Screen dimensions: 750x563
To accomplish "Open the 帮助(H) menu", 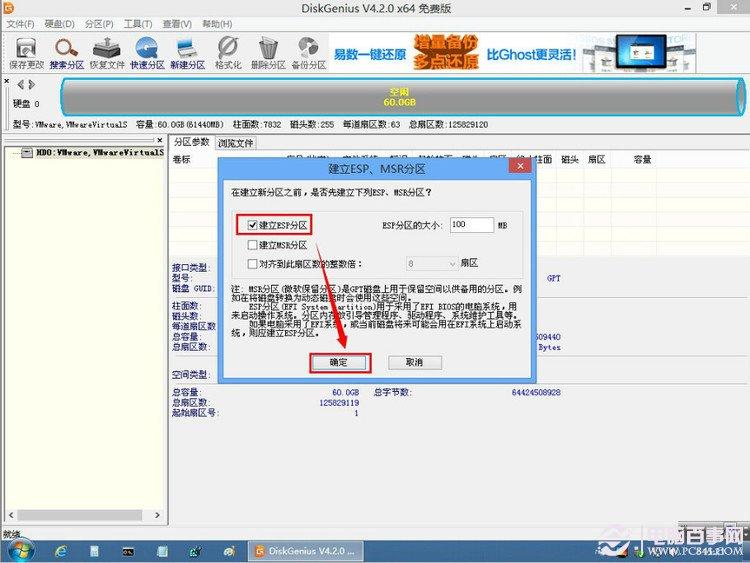I will click(217, 24).
